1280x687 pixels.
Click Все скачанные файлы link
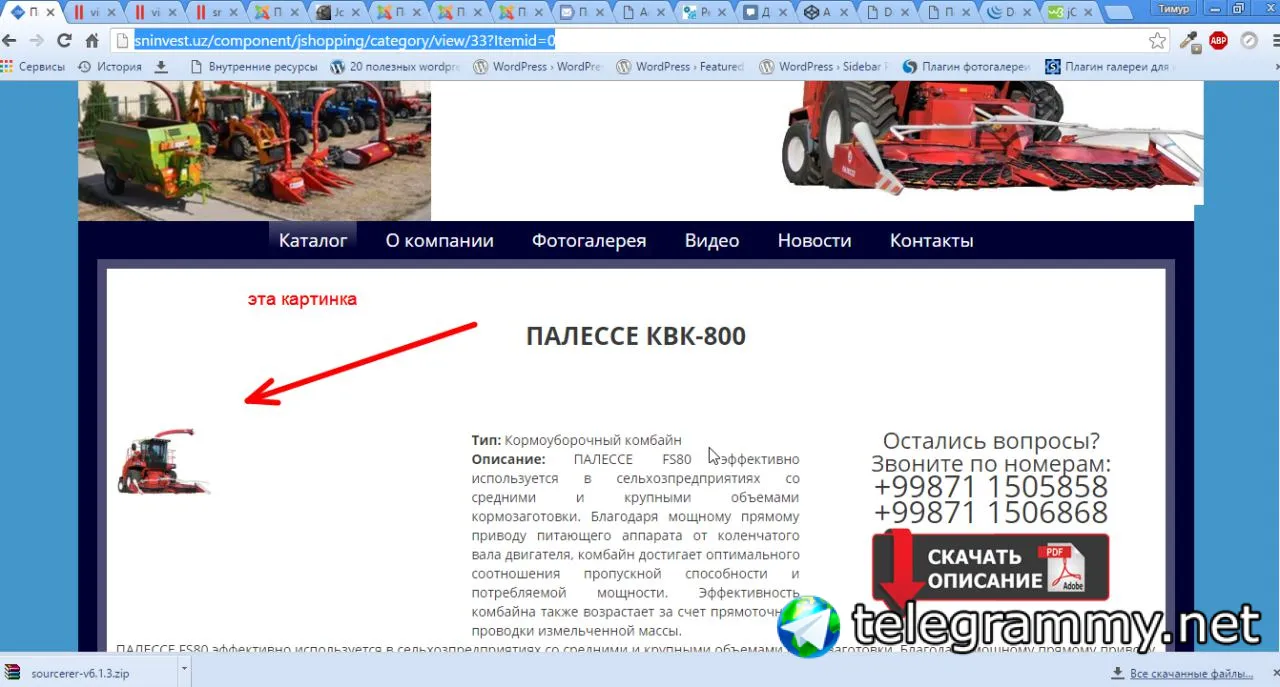tap(1191, 674)
